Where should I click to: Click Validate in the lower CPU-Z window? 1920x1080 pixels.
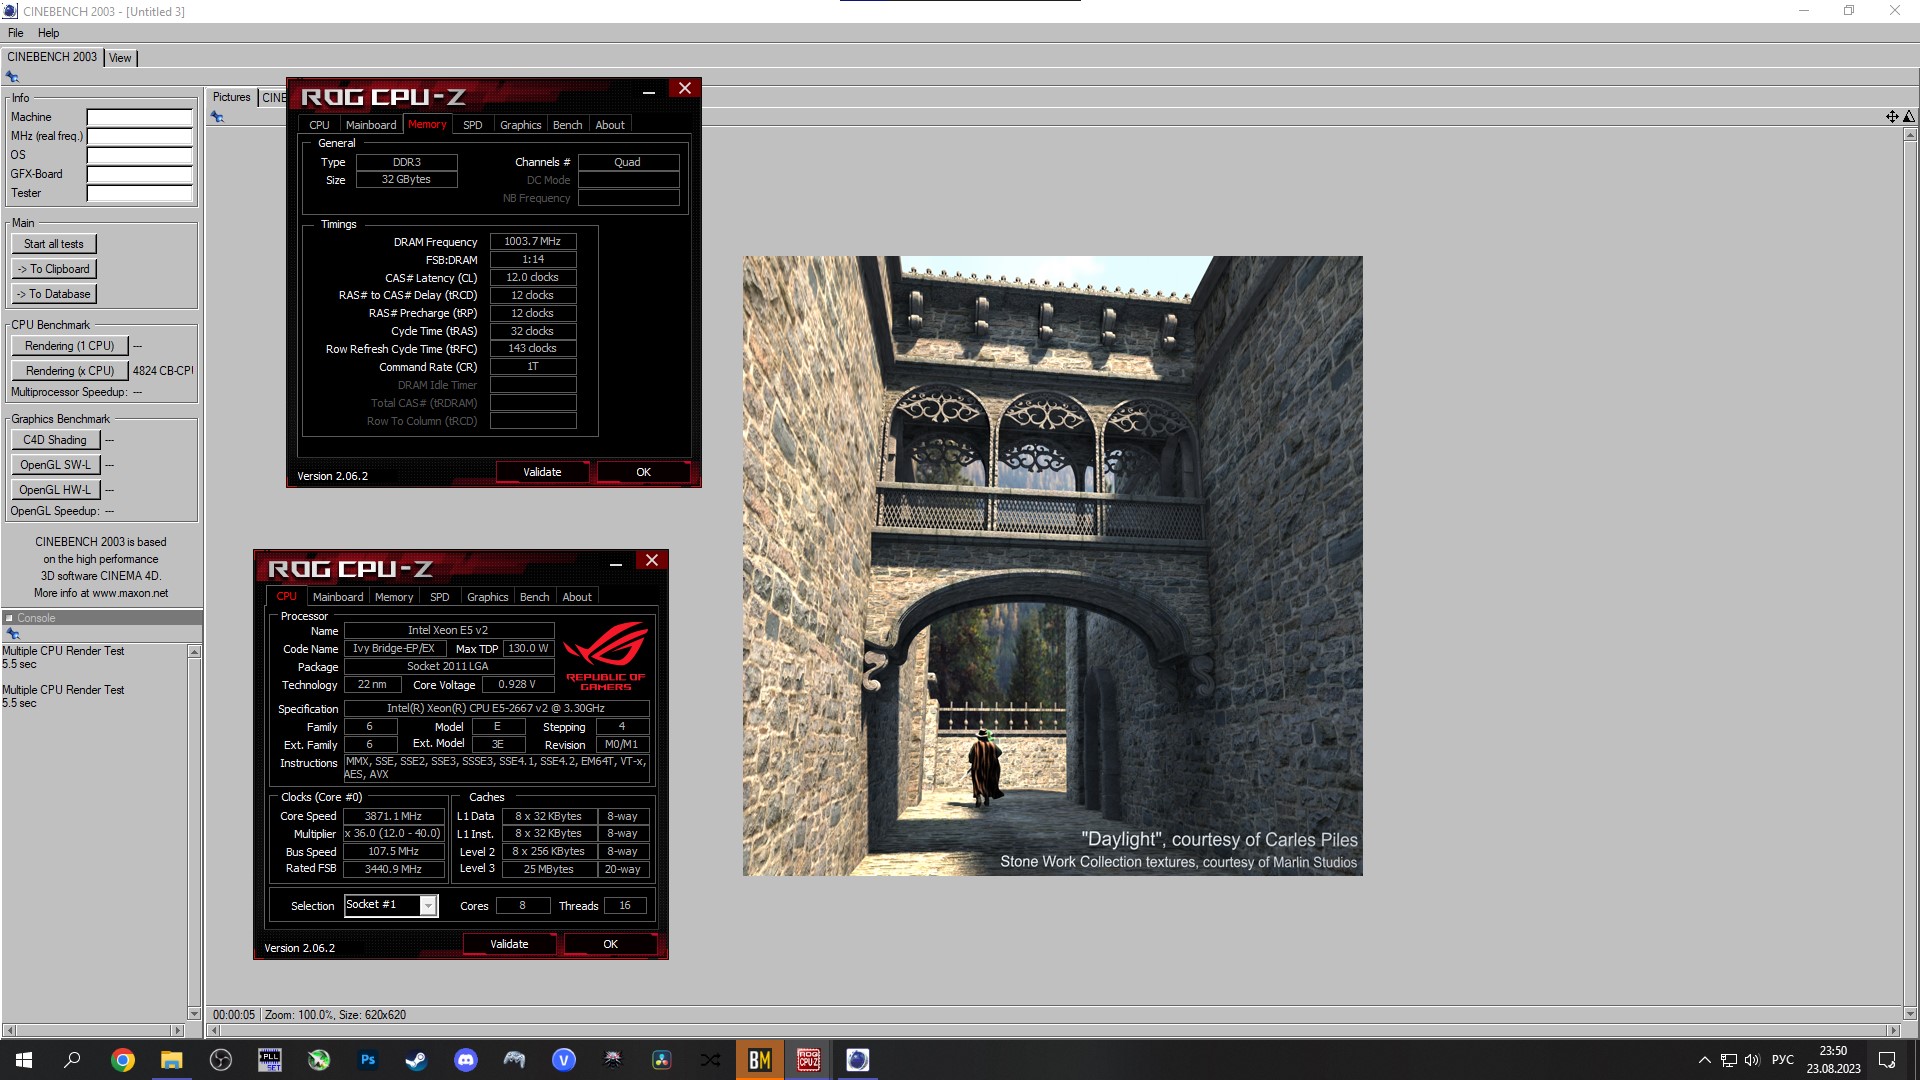click(x=509, y=944)
